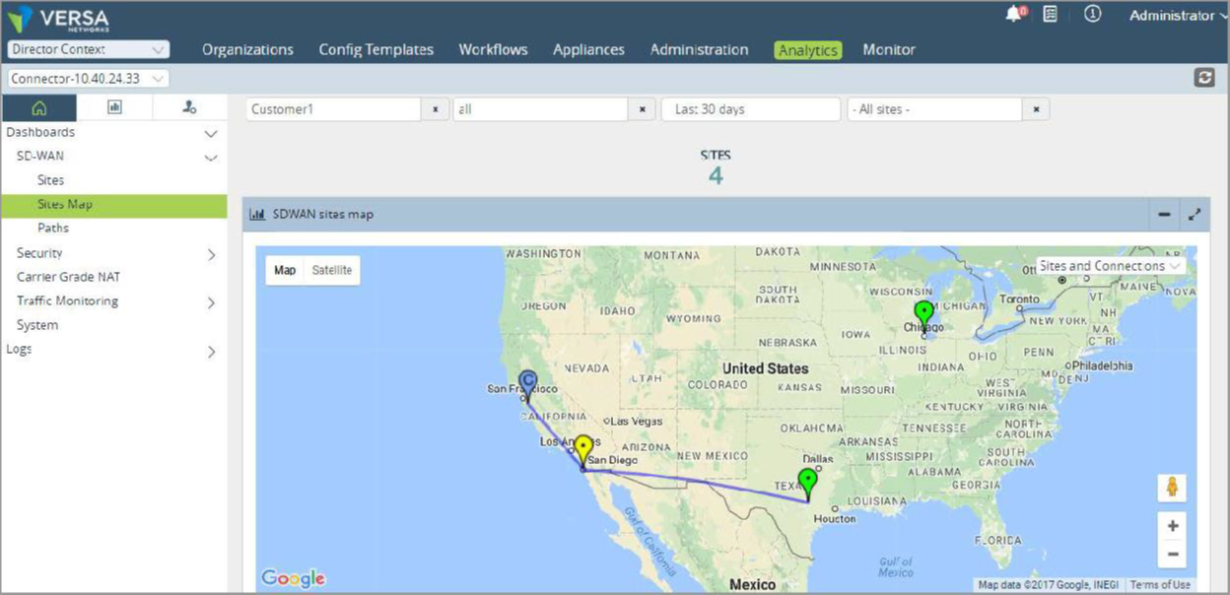Viewport: 1230px width, 595px height.
Task: Collapse the SD-WAN tree section
Action: pos(210,157)
